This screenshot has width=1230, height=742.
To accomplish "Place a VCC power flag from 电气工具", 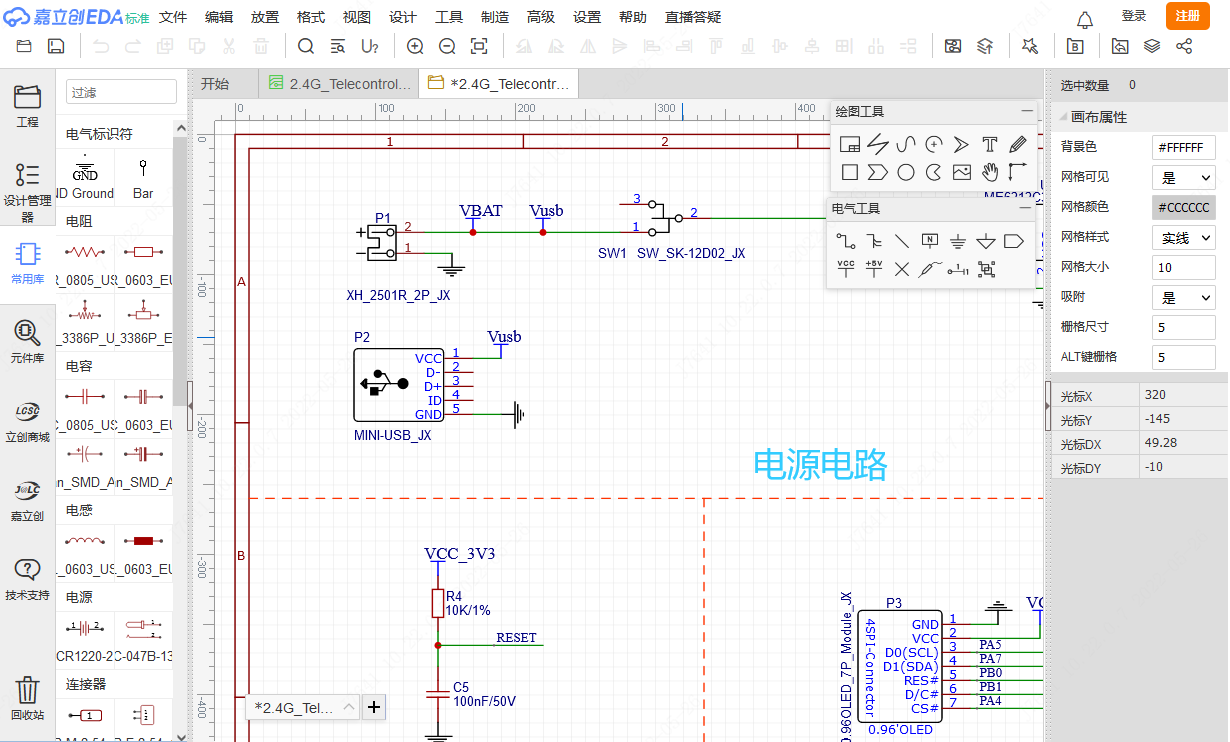I will [846, 269].
